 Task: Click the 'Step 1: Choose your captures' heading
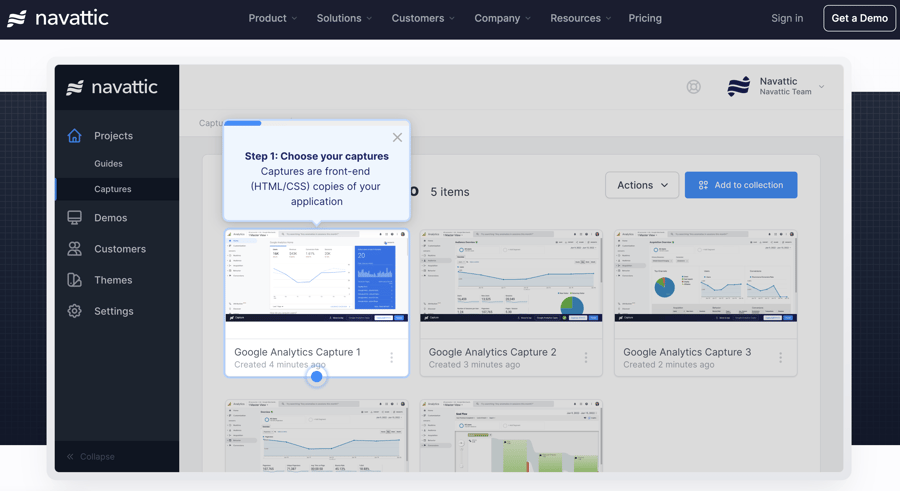316,156
